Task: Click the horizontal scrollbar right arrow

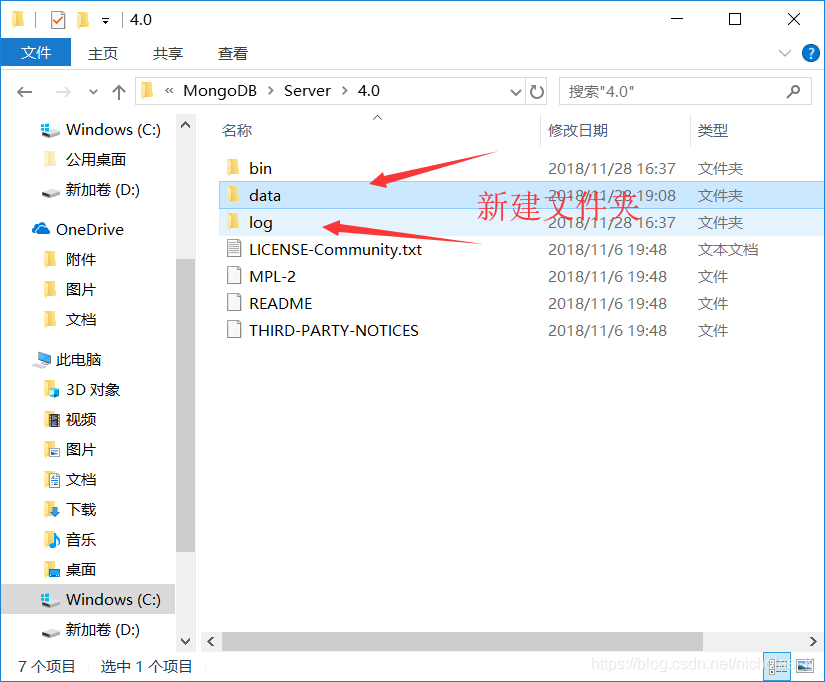Action: [x=813, y=641]
